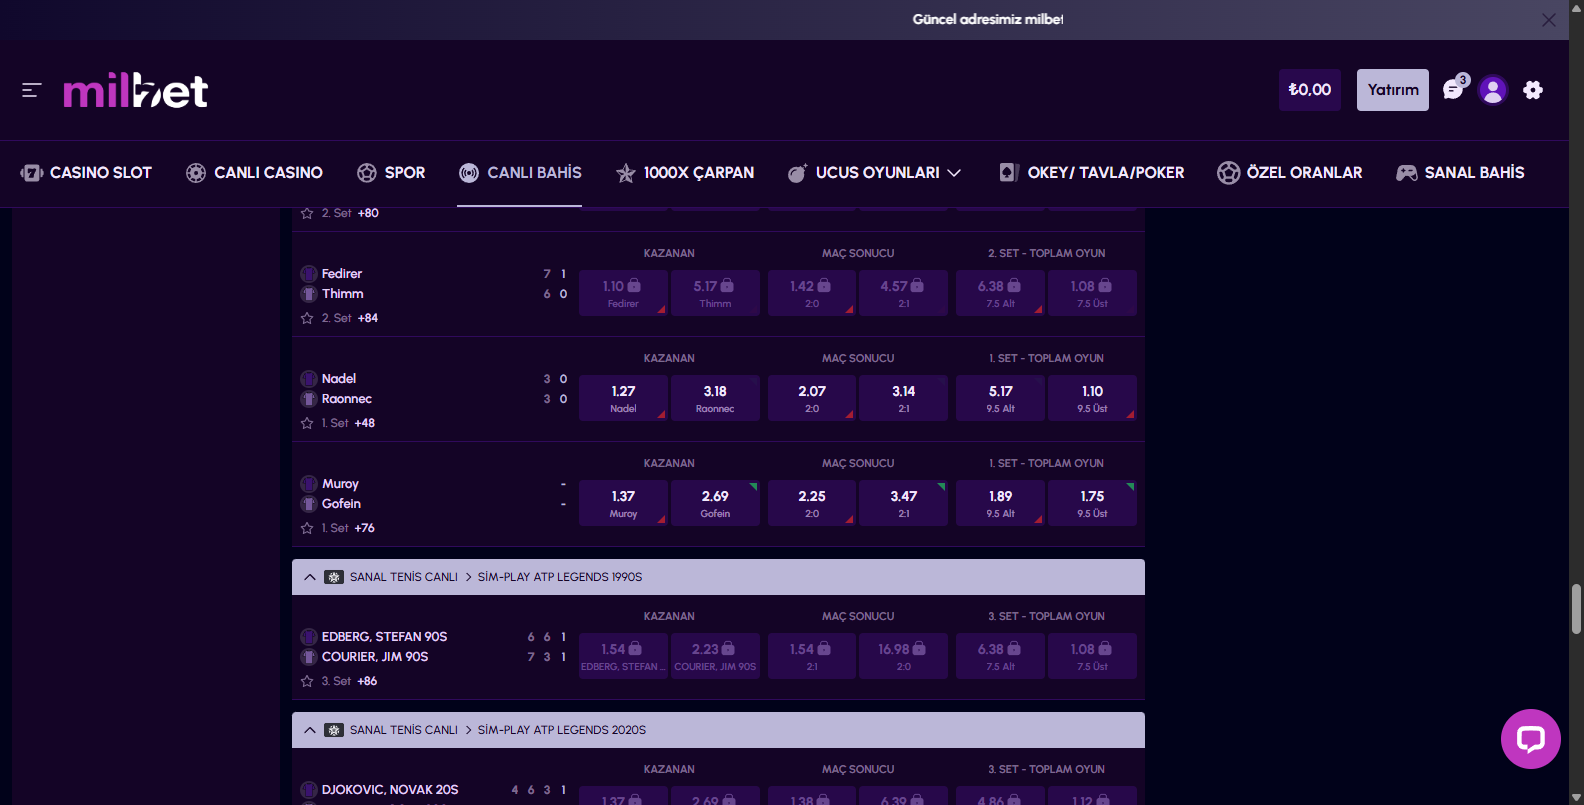1584x805 pixels.
Task: Click the milbet logo
Action: point(135,91)
